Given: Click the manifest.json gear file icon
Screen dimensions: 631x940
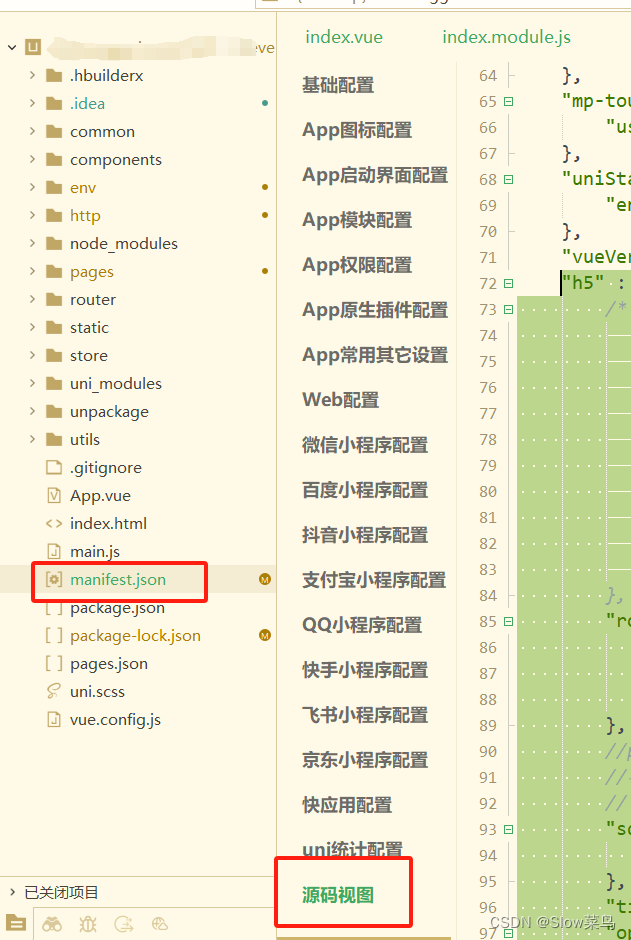Looking at the screenshot, I should click(54, 580).
